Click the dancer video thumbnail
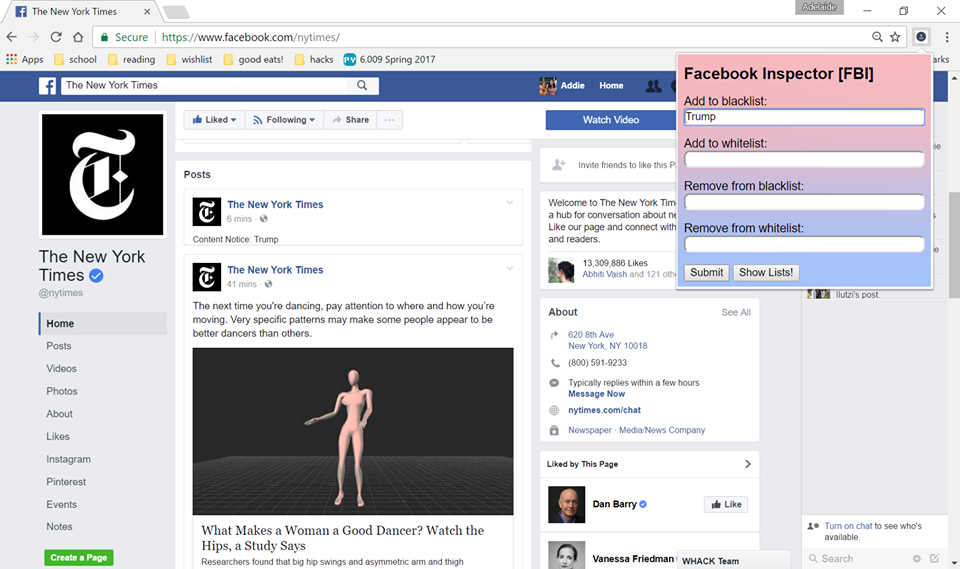The width and height of the screenshot is (960, 569). point(353,431)
